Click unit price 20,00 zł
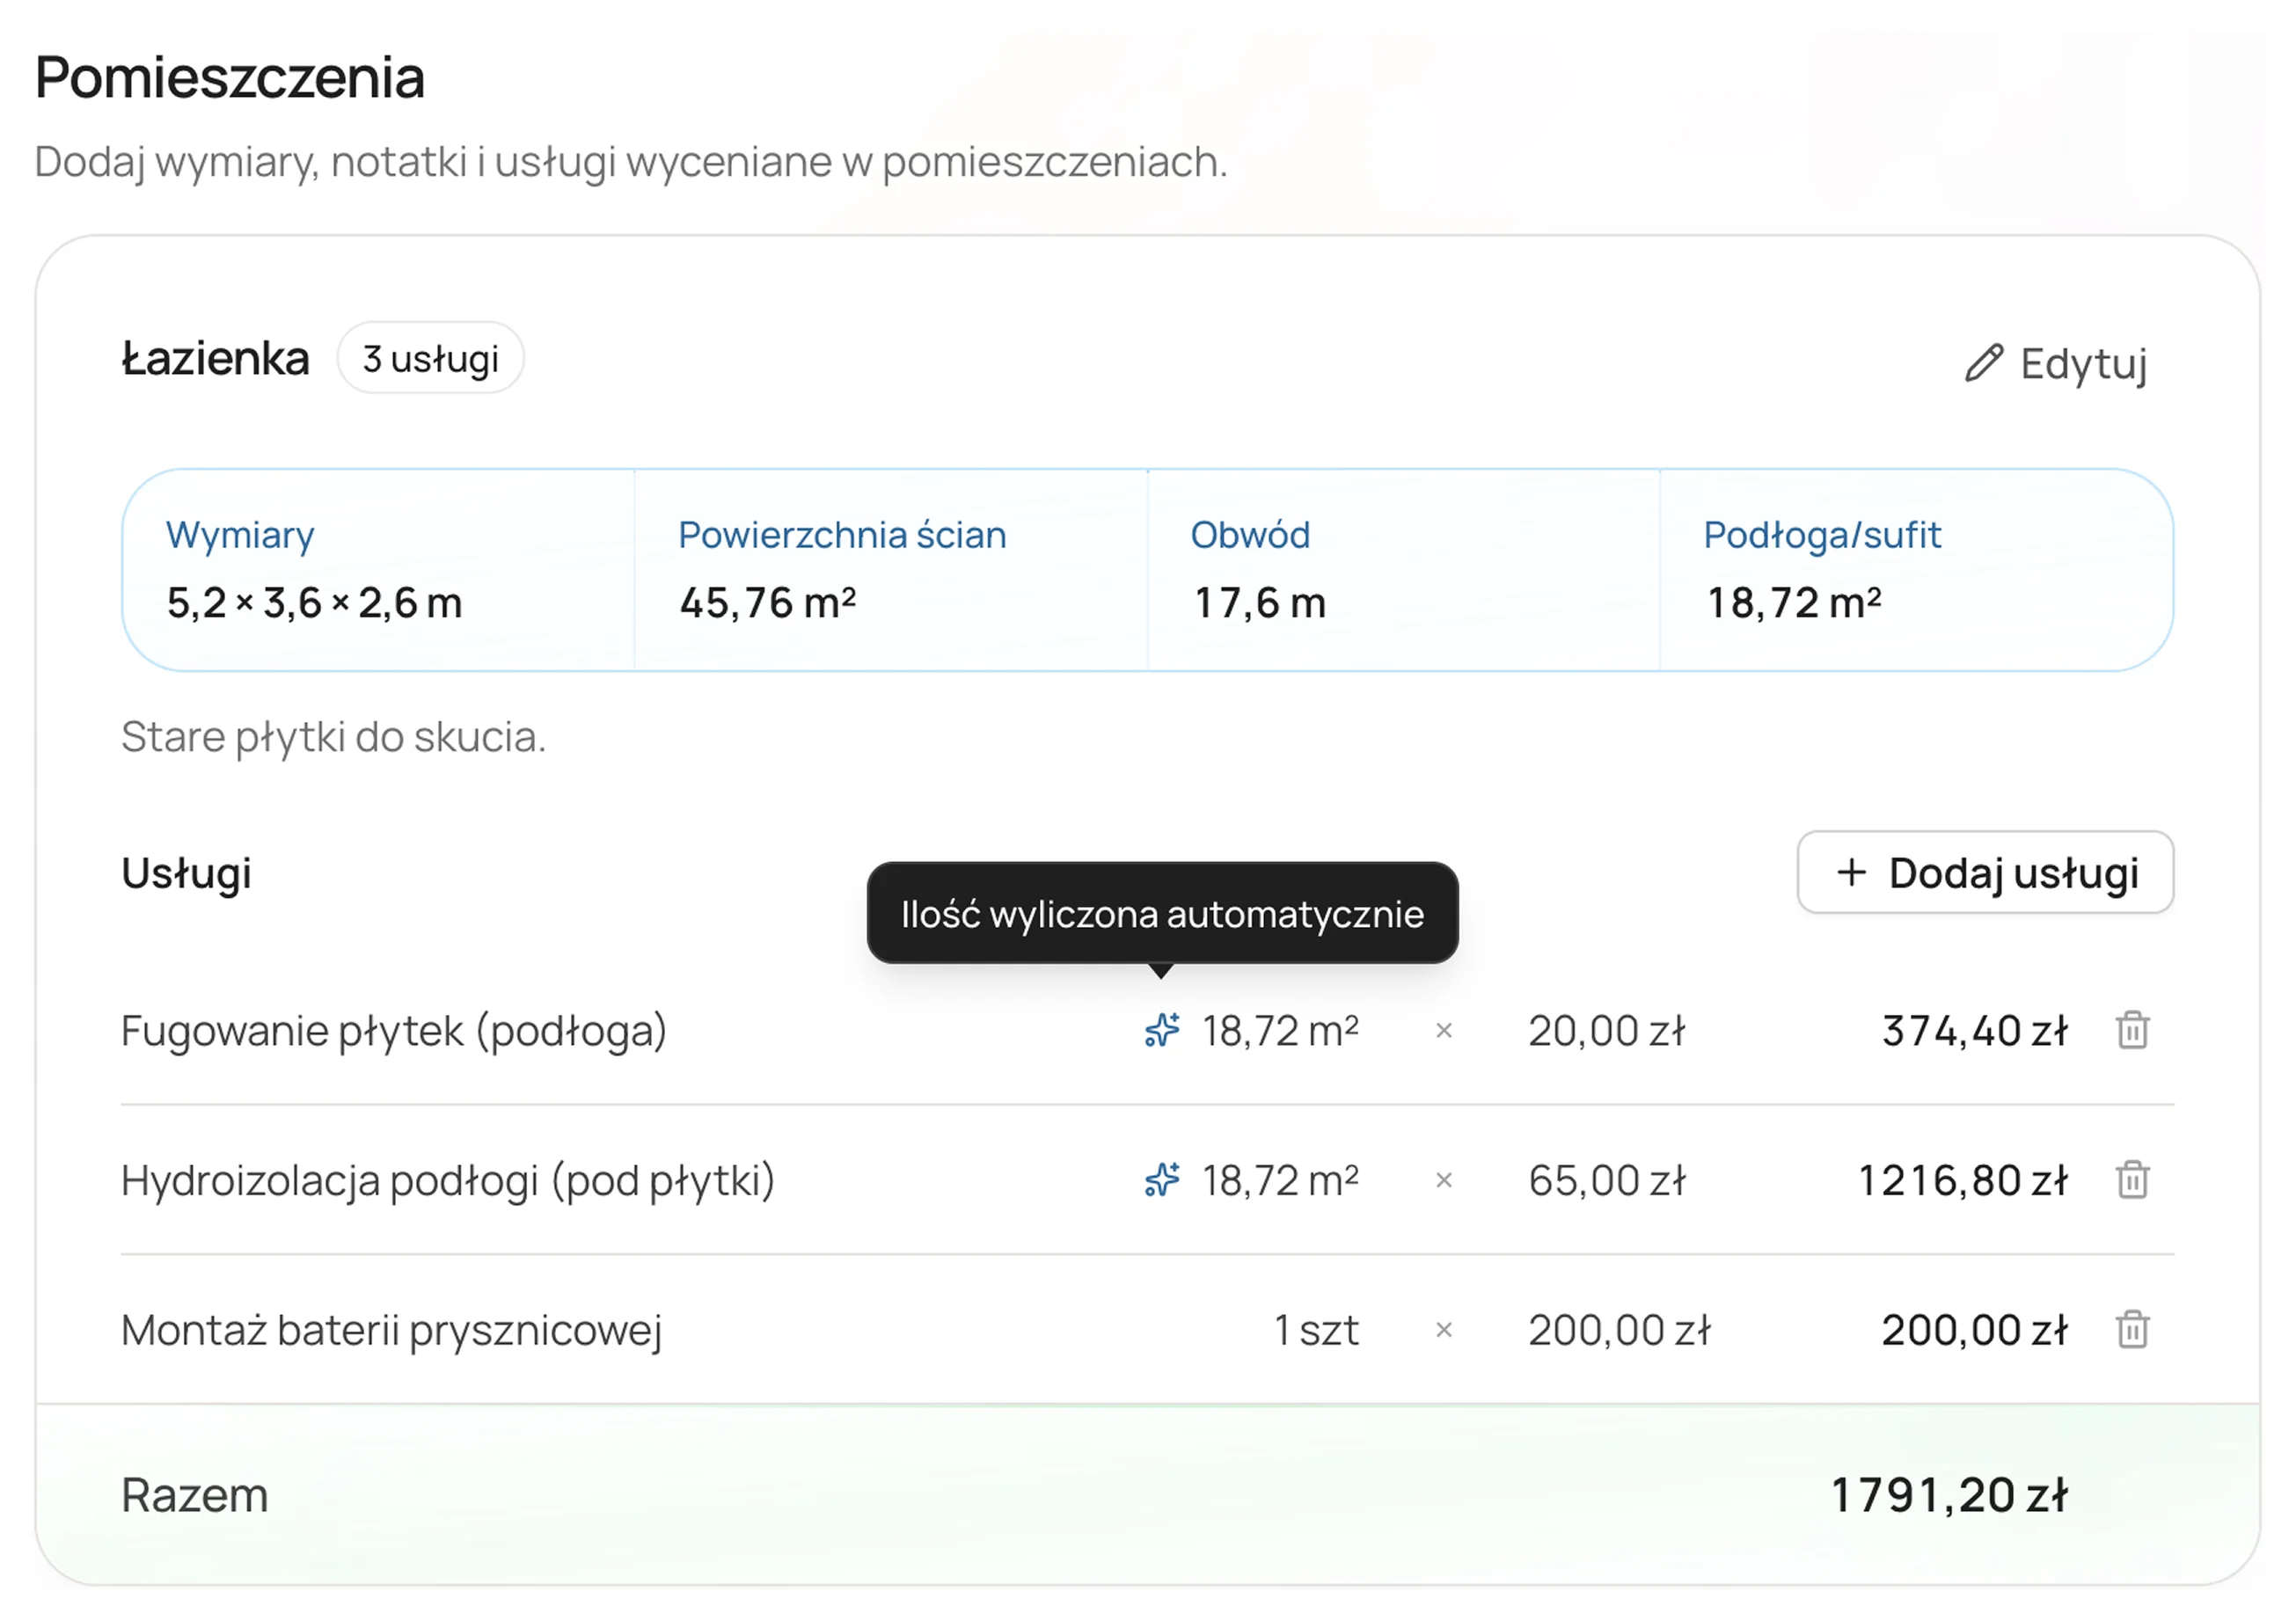This screenshot has width=2296, height=1621. (1607, 1031)
